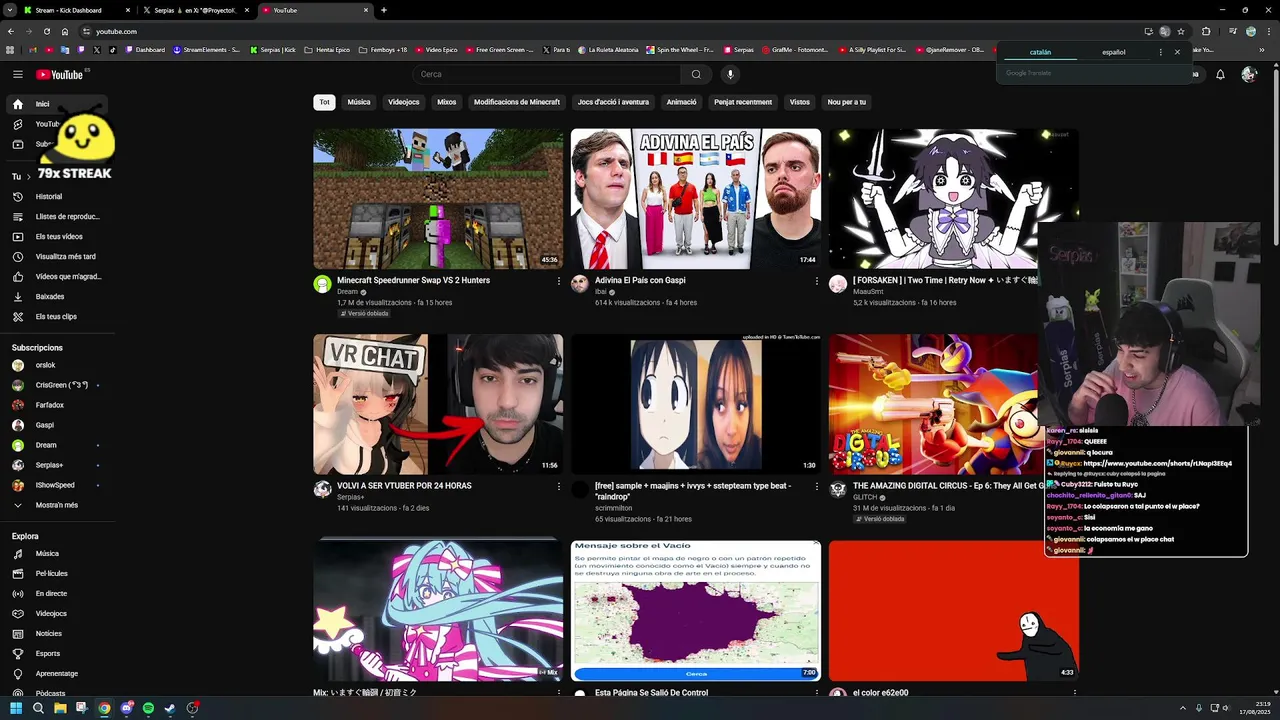This screenshot has height=720, width=1280.
Task: Switch to the Serpias en X tab
Action: [x=195, y=10]
